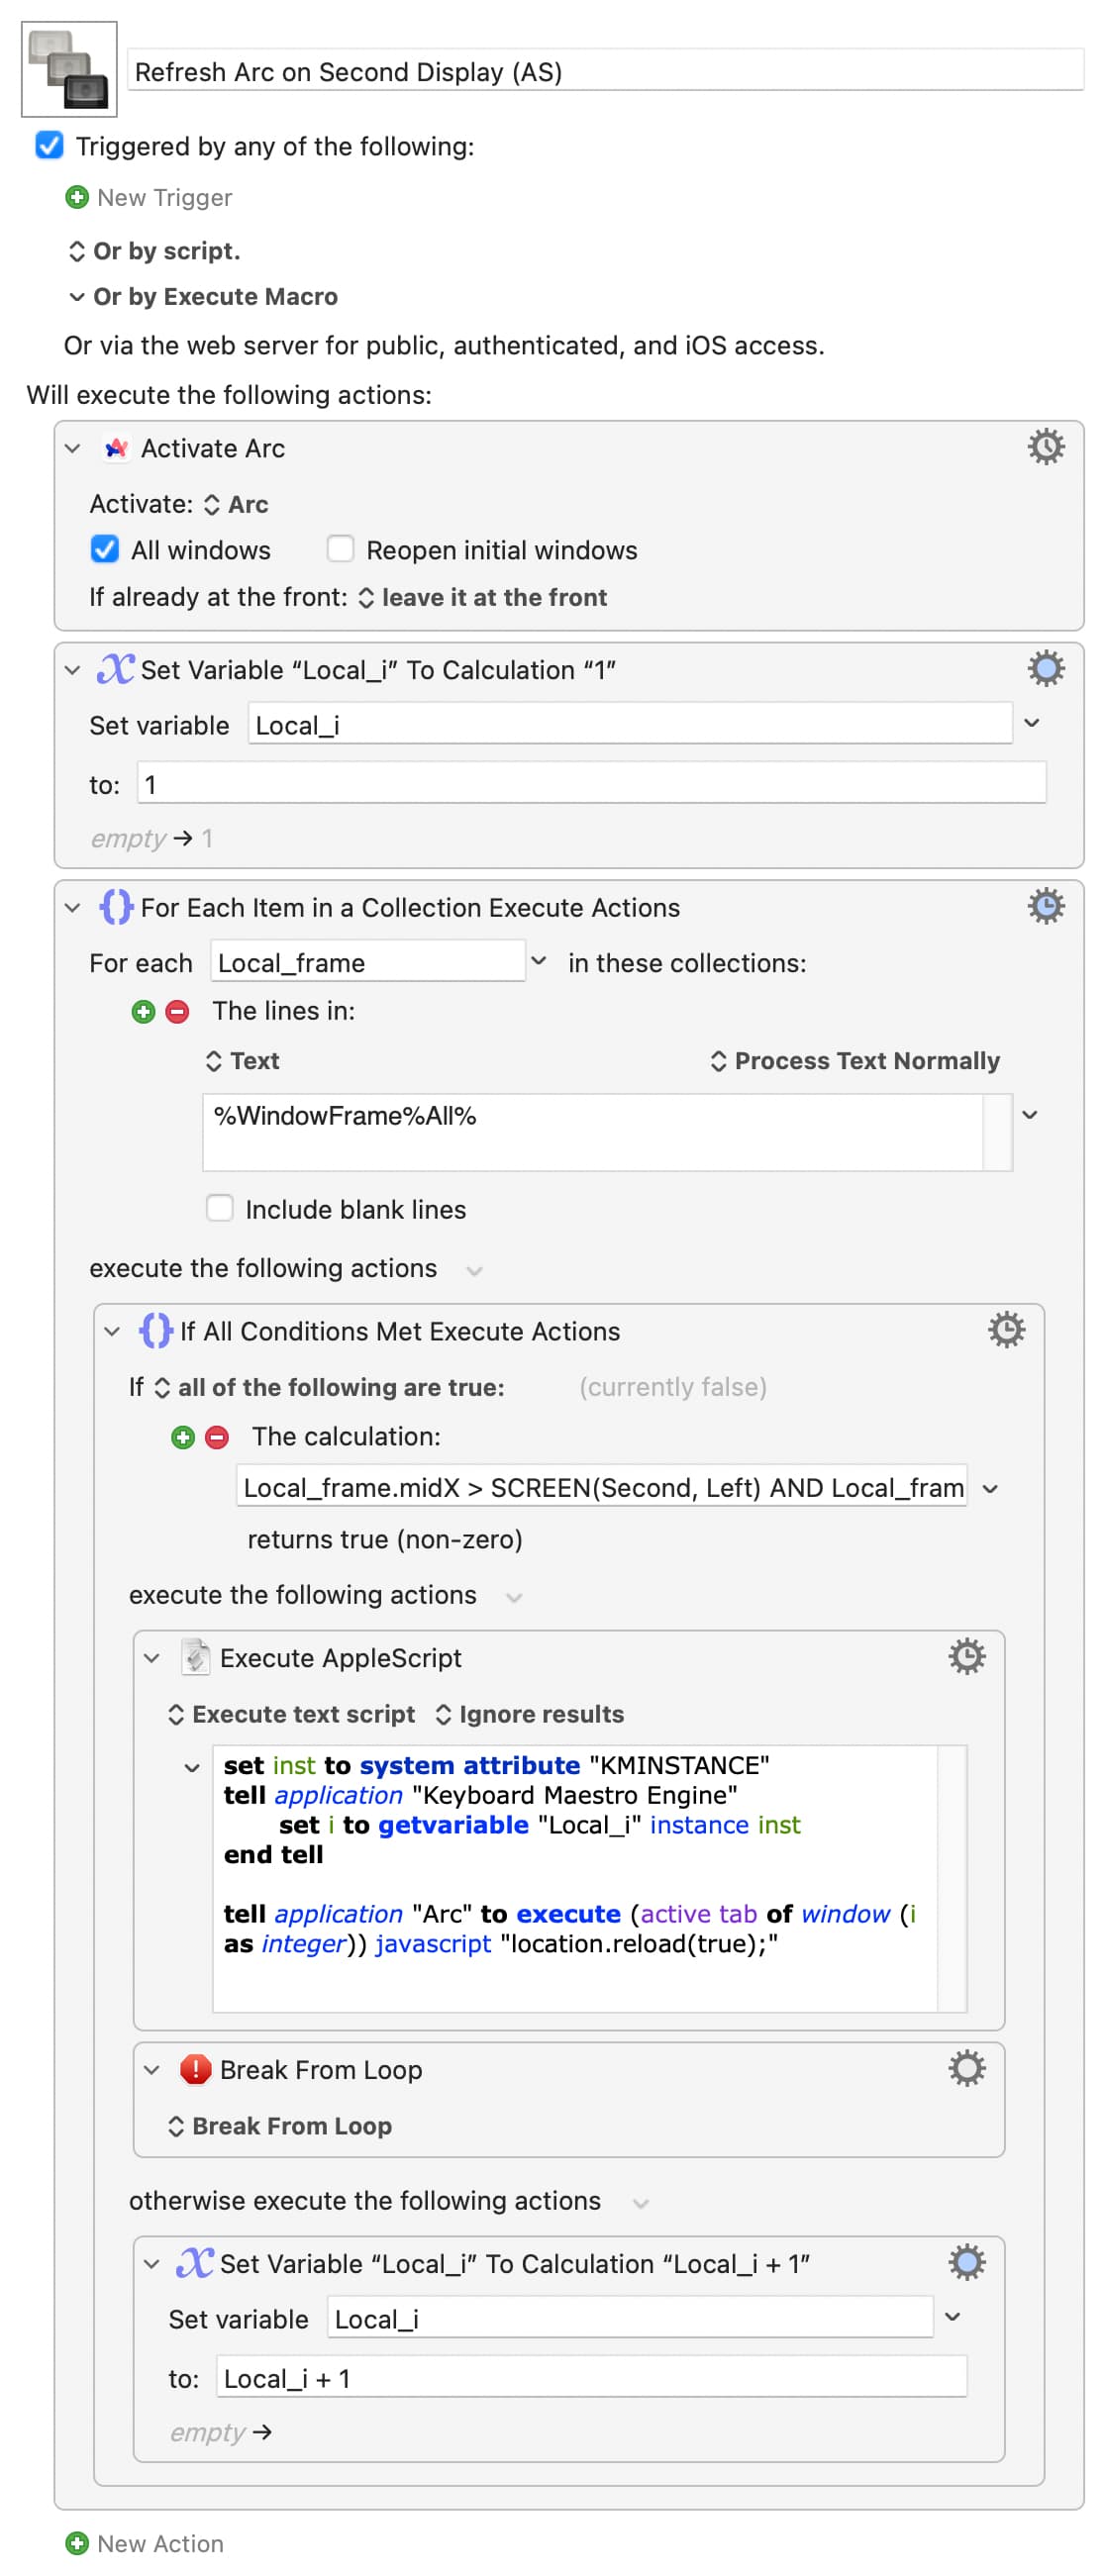The image size is (1105, 2576).
Task: Open gear menu for Execute AppleScript action
Action: pos(966,1656)
